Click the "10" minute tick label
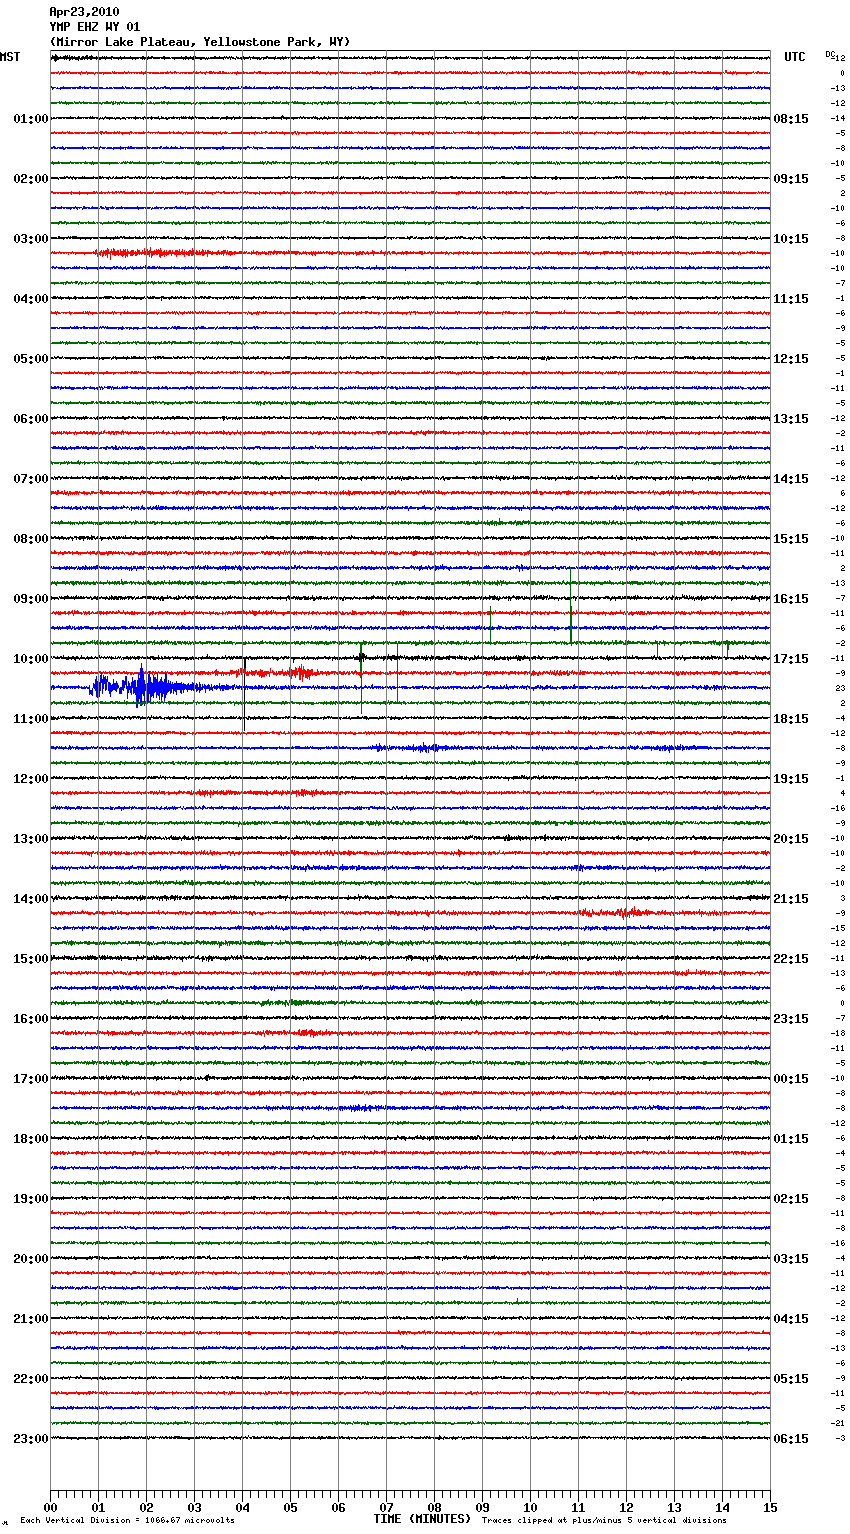Viewport: 850px width, 1534px height. pyautogui.click(x=530, y=1507)
